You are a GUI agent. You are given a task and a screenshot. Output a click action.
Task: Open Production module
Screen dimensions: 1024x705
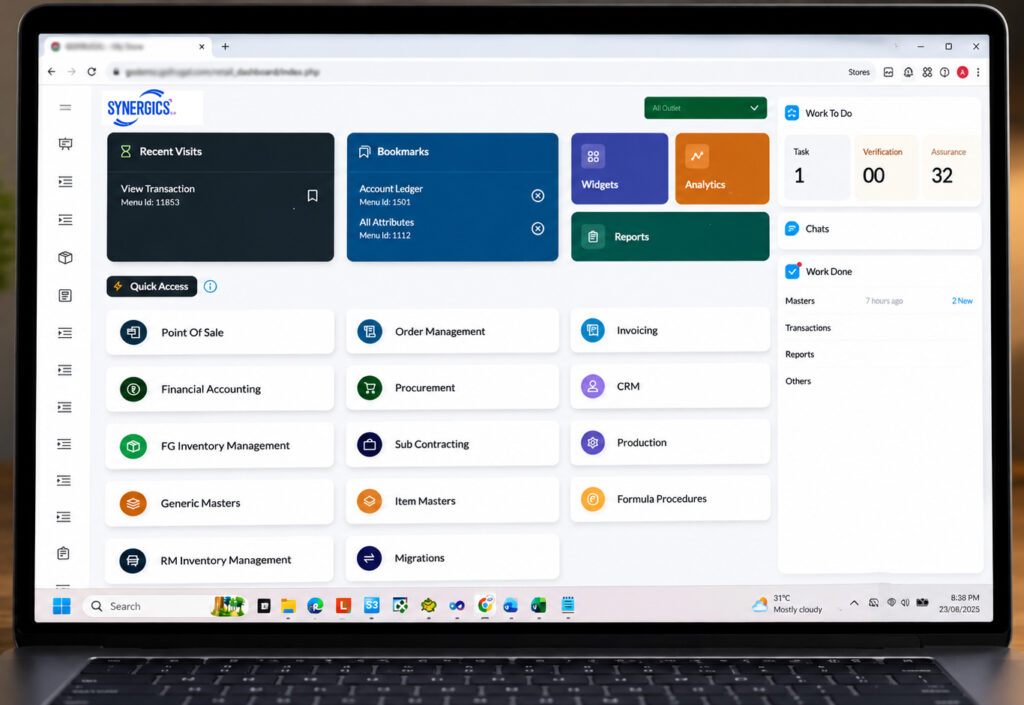click(670, 443)
